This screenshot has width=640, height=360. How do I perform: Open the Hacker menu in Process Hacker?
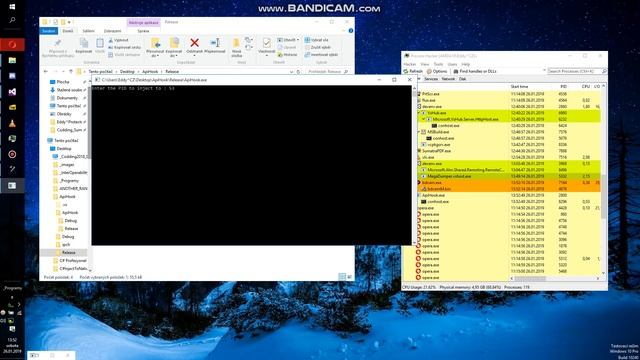pos(409,64)
